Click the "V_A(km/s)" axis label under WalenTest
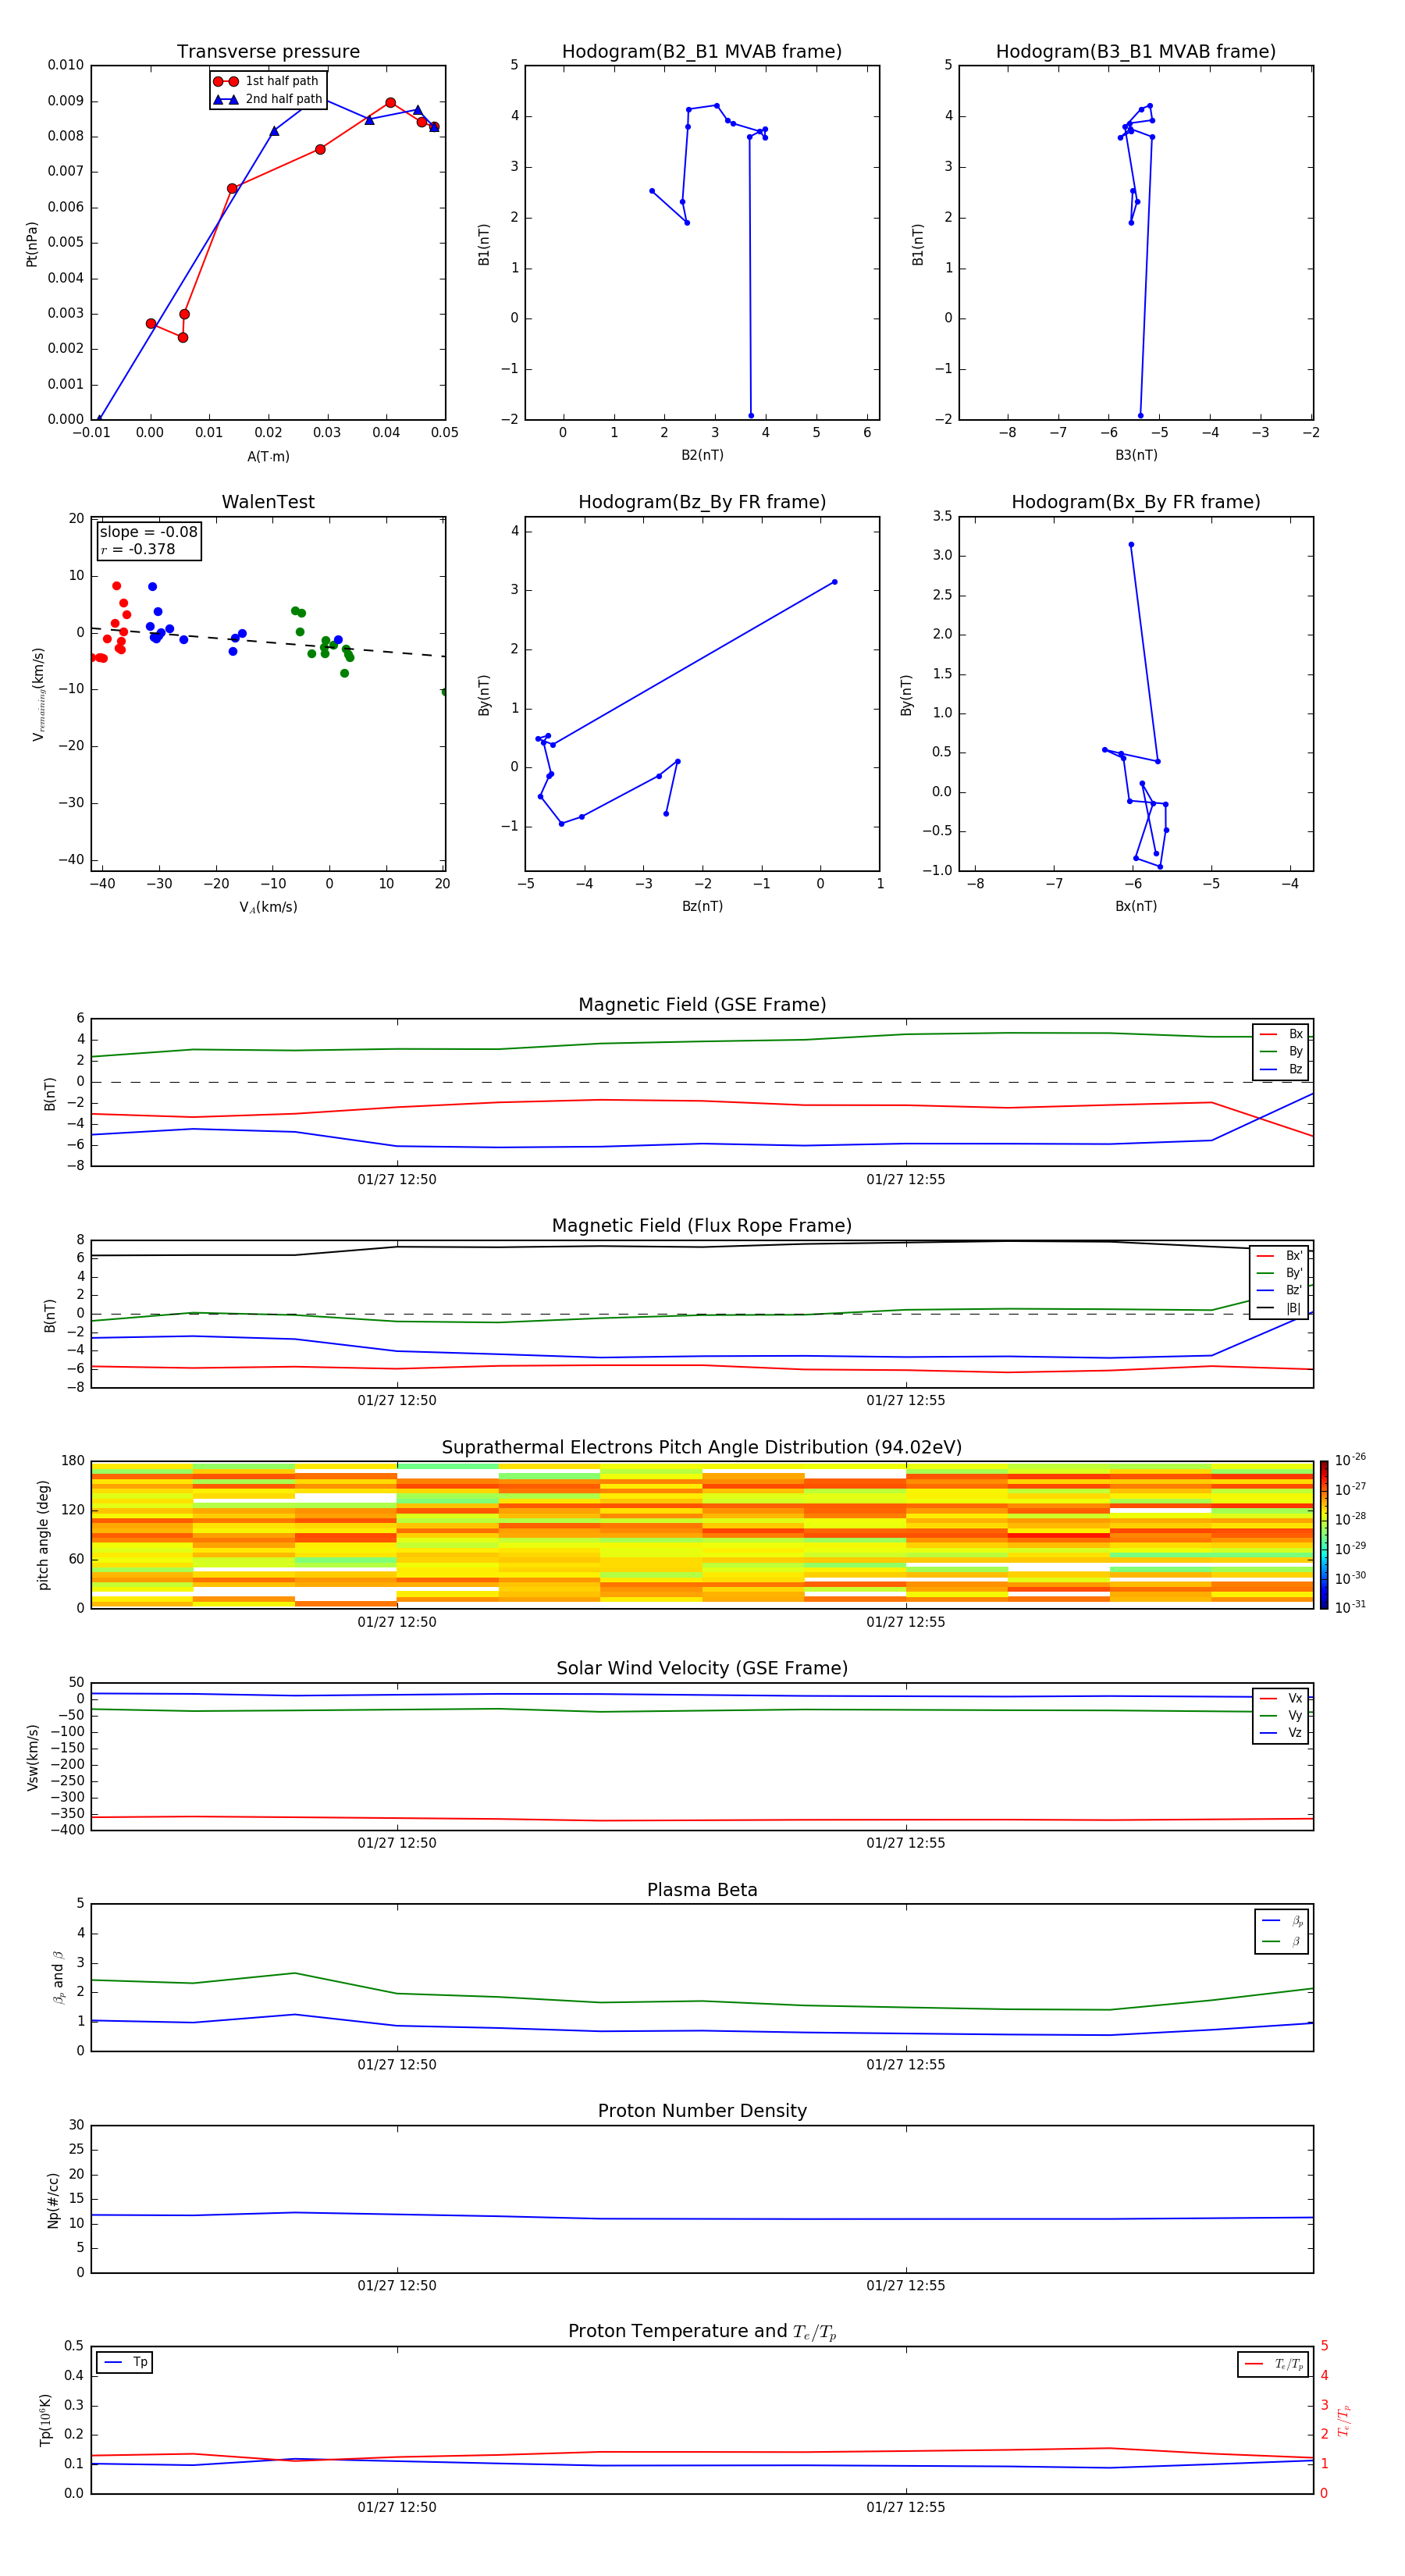 (268, 907)
